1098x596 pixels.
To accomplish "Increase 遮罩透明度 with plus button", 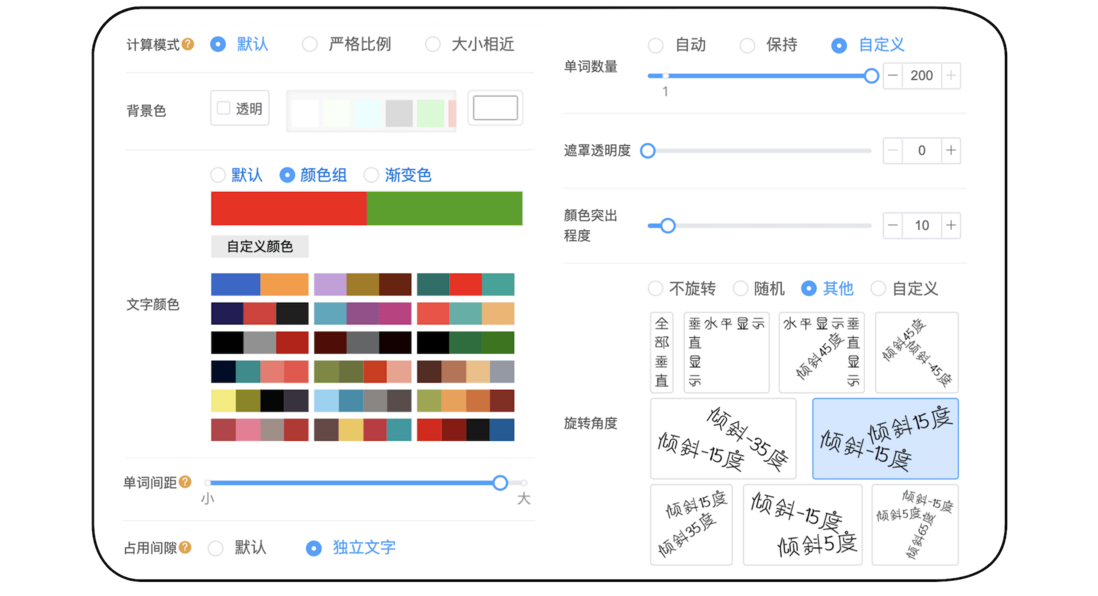I will [x=950, y=150].
